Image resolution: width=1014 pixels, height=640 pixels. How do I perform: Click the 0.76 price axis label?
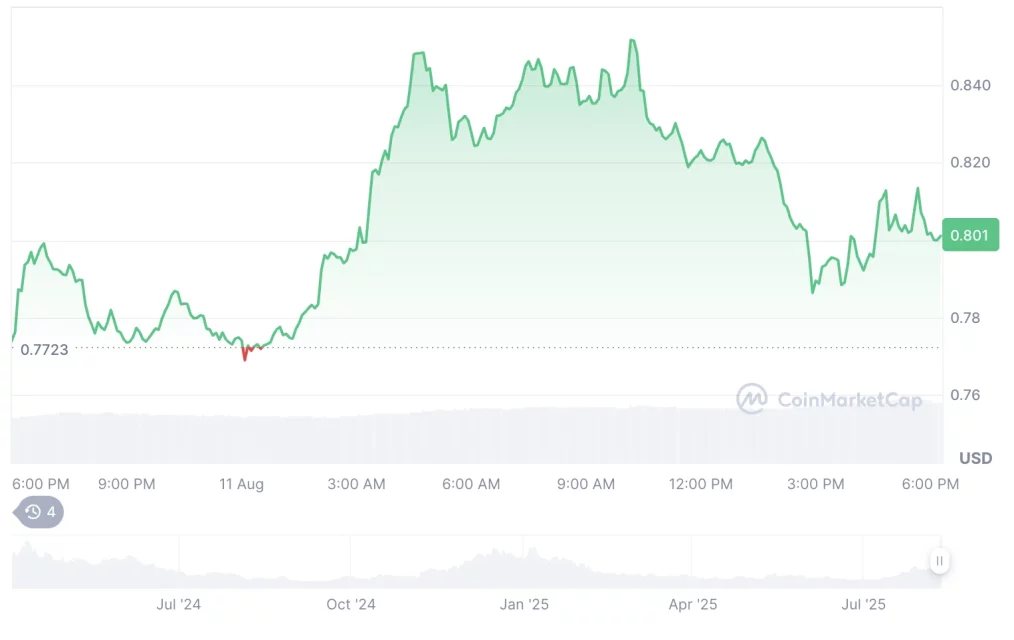[x=966, y=395]
